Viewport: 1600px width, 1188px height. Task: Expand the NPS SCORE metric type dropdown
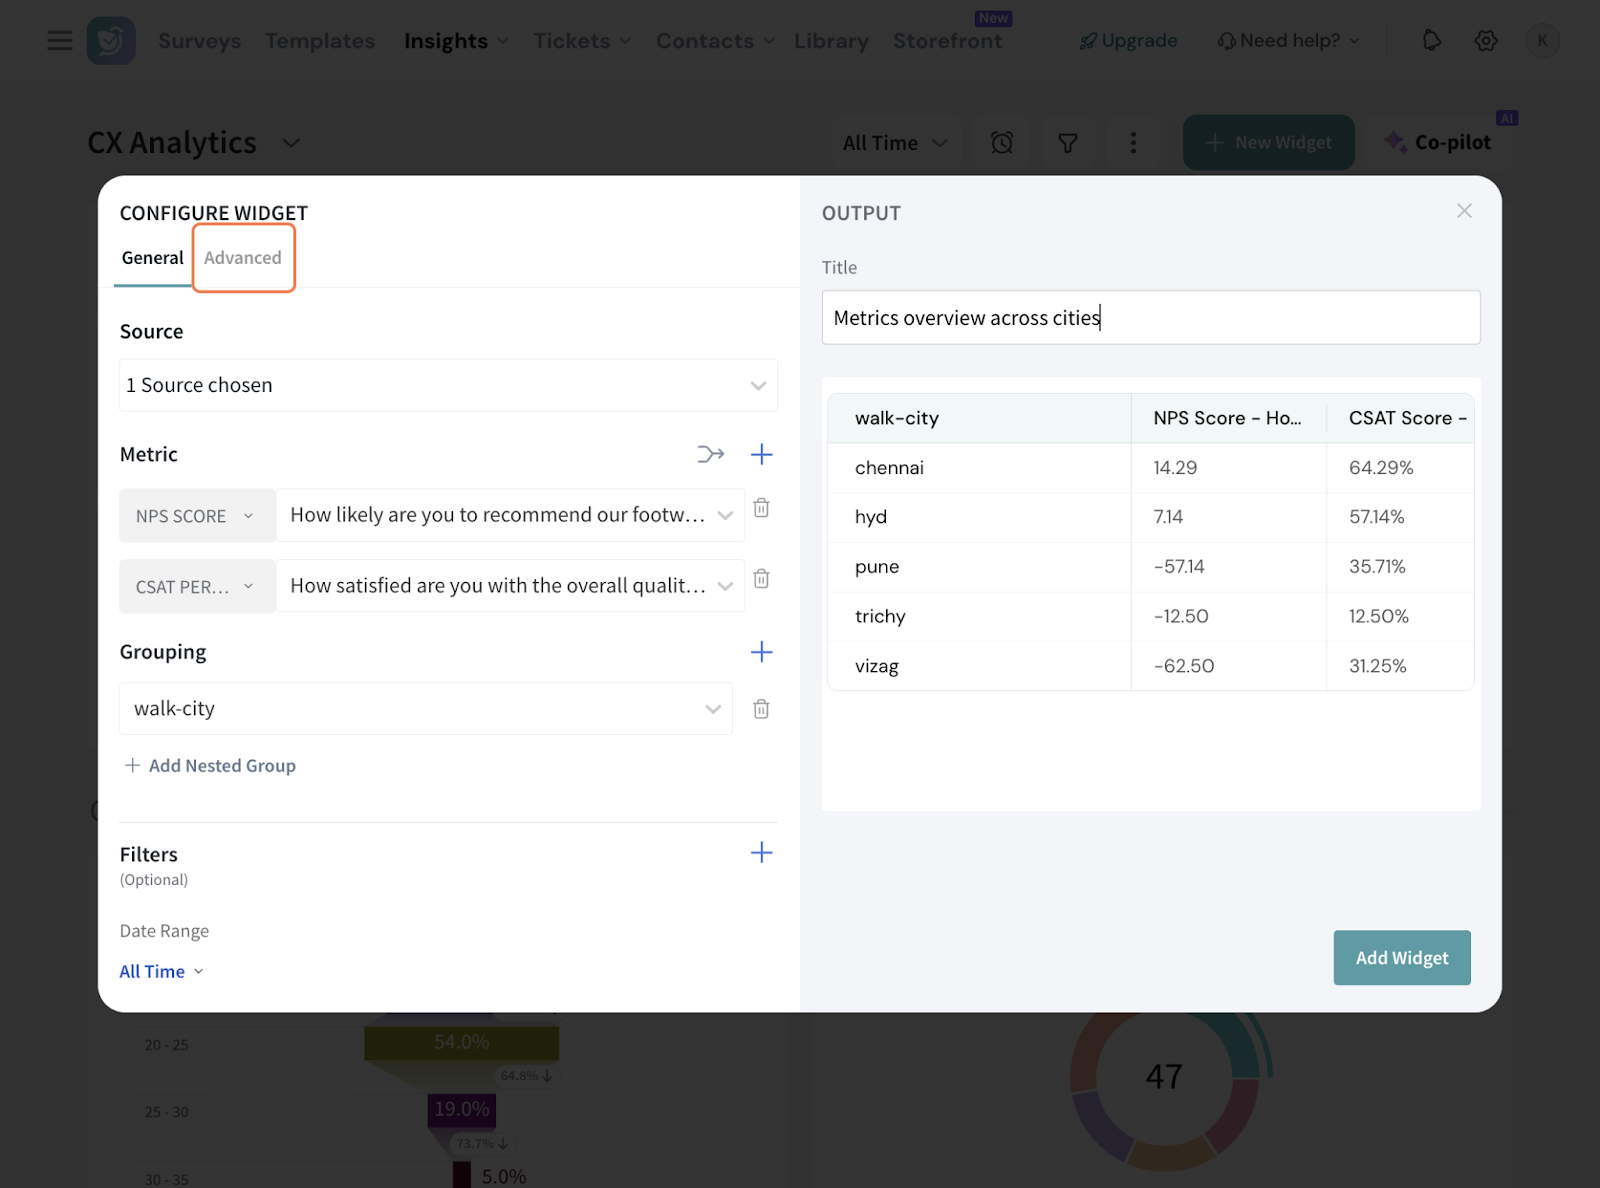coord(196,516)
